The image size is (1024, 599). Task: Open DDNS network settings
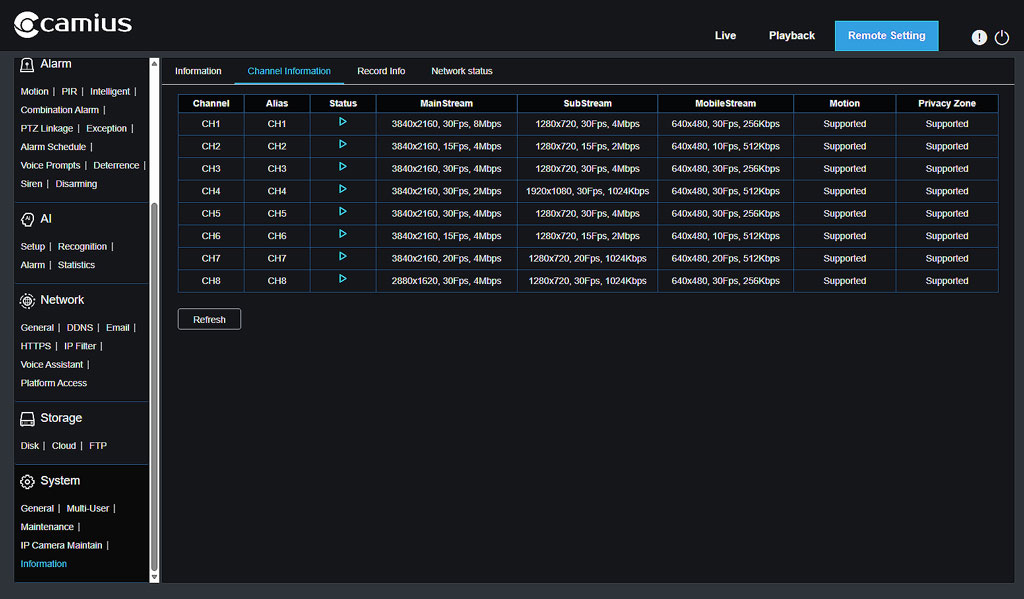pos(79,327)
